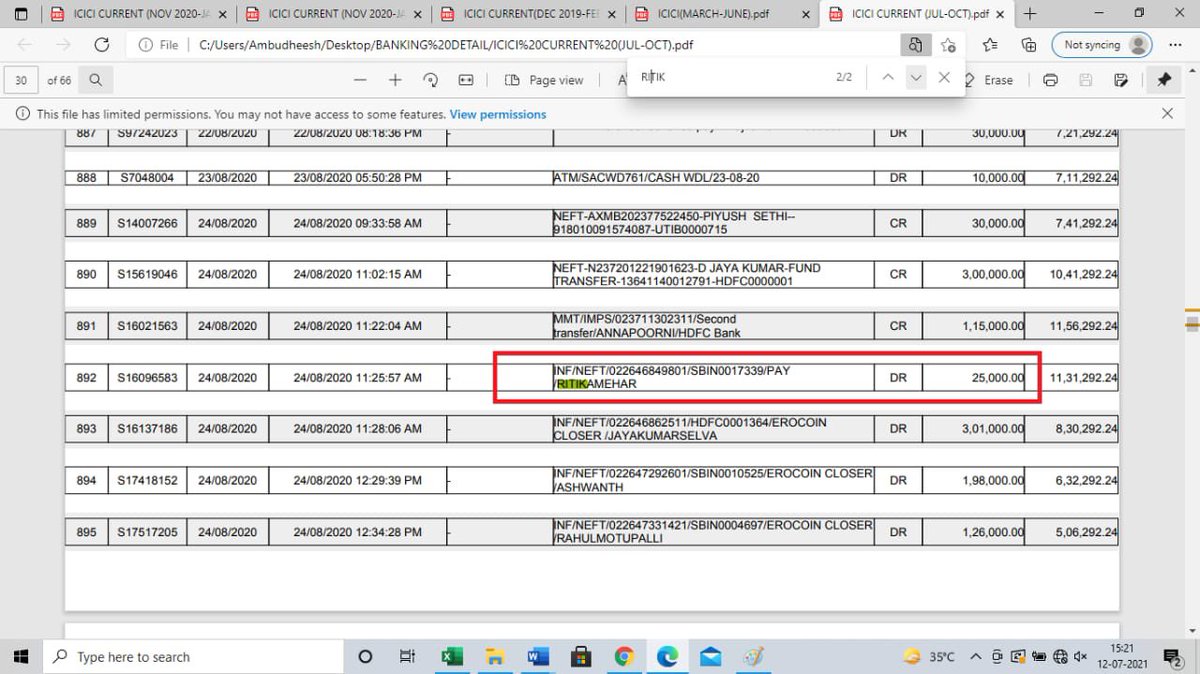Image resolution: width=1200 pixels, height=674 pixels.
Task: Open browser settings and more menu
Action: tap(1175, 45)
